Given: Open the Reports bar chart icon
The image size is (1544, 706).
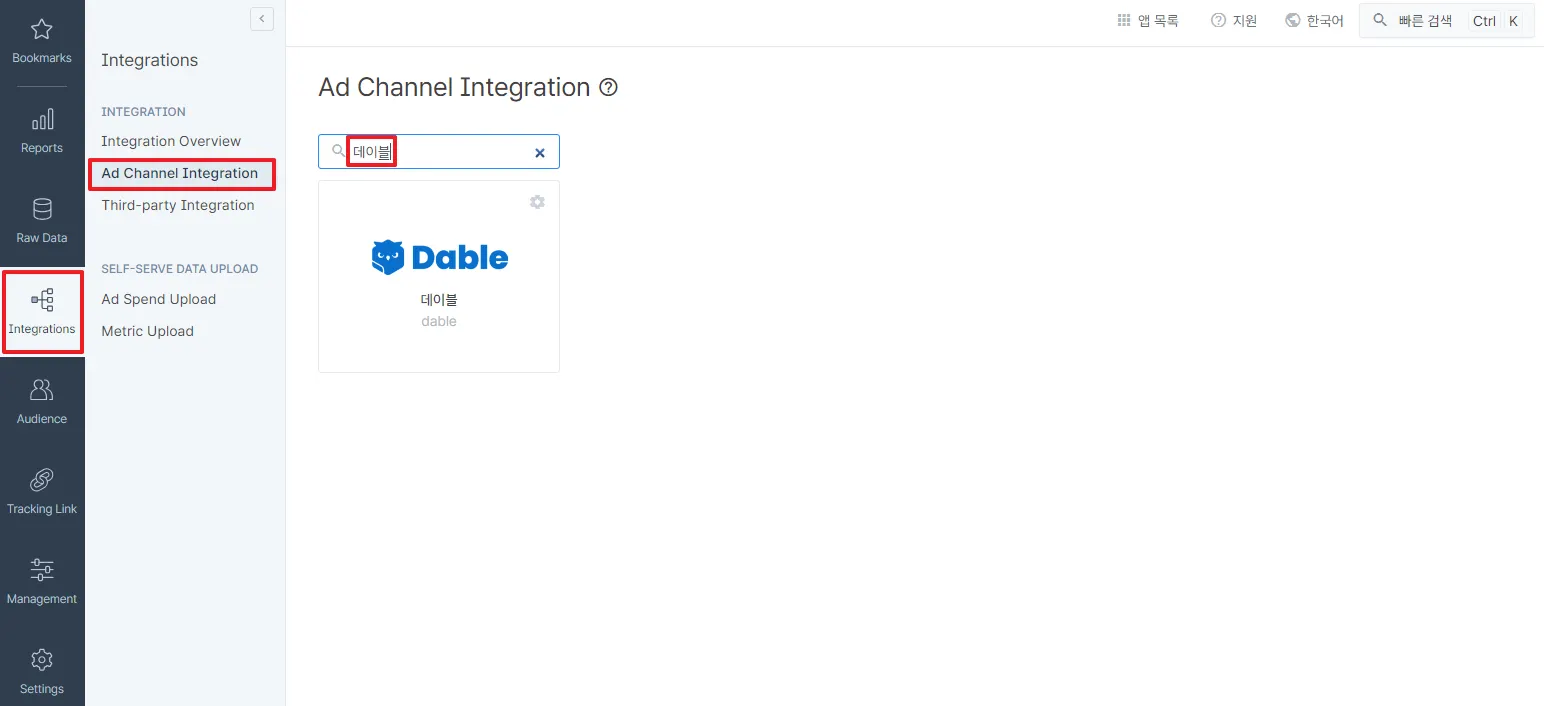Looking at the screenshot, I should click(x=42, y=121).
